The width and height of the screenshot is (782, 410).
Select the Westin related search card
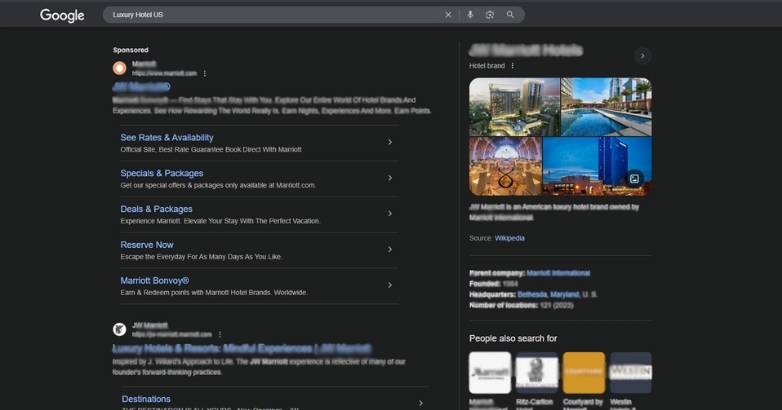coord(630,373)
